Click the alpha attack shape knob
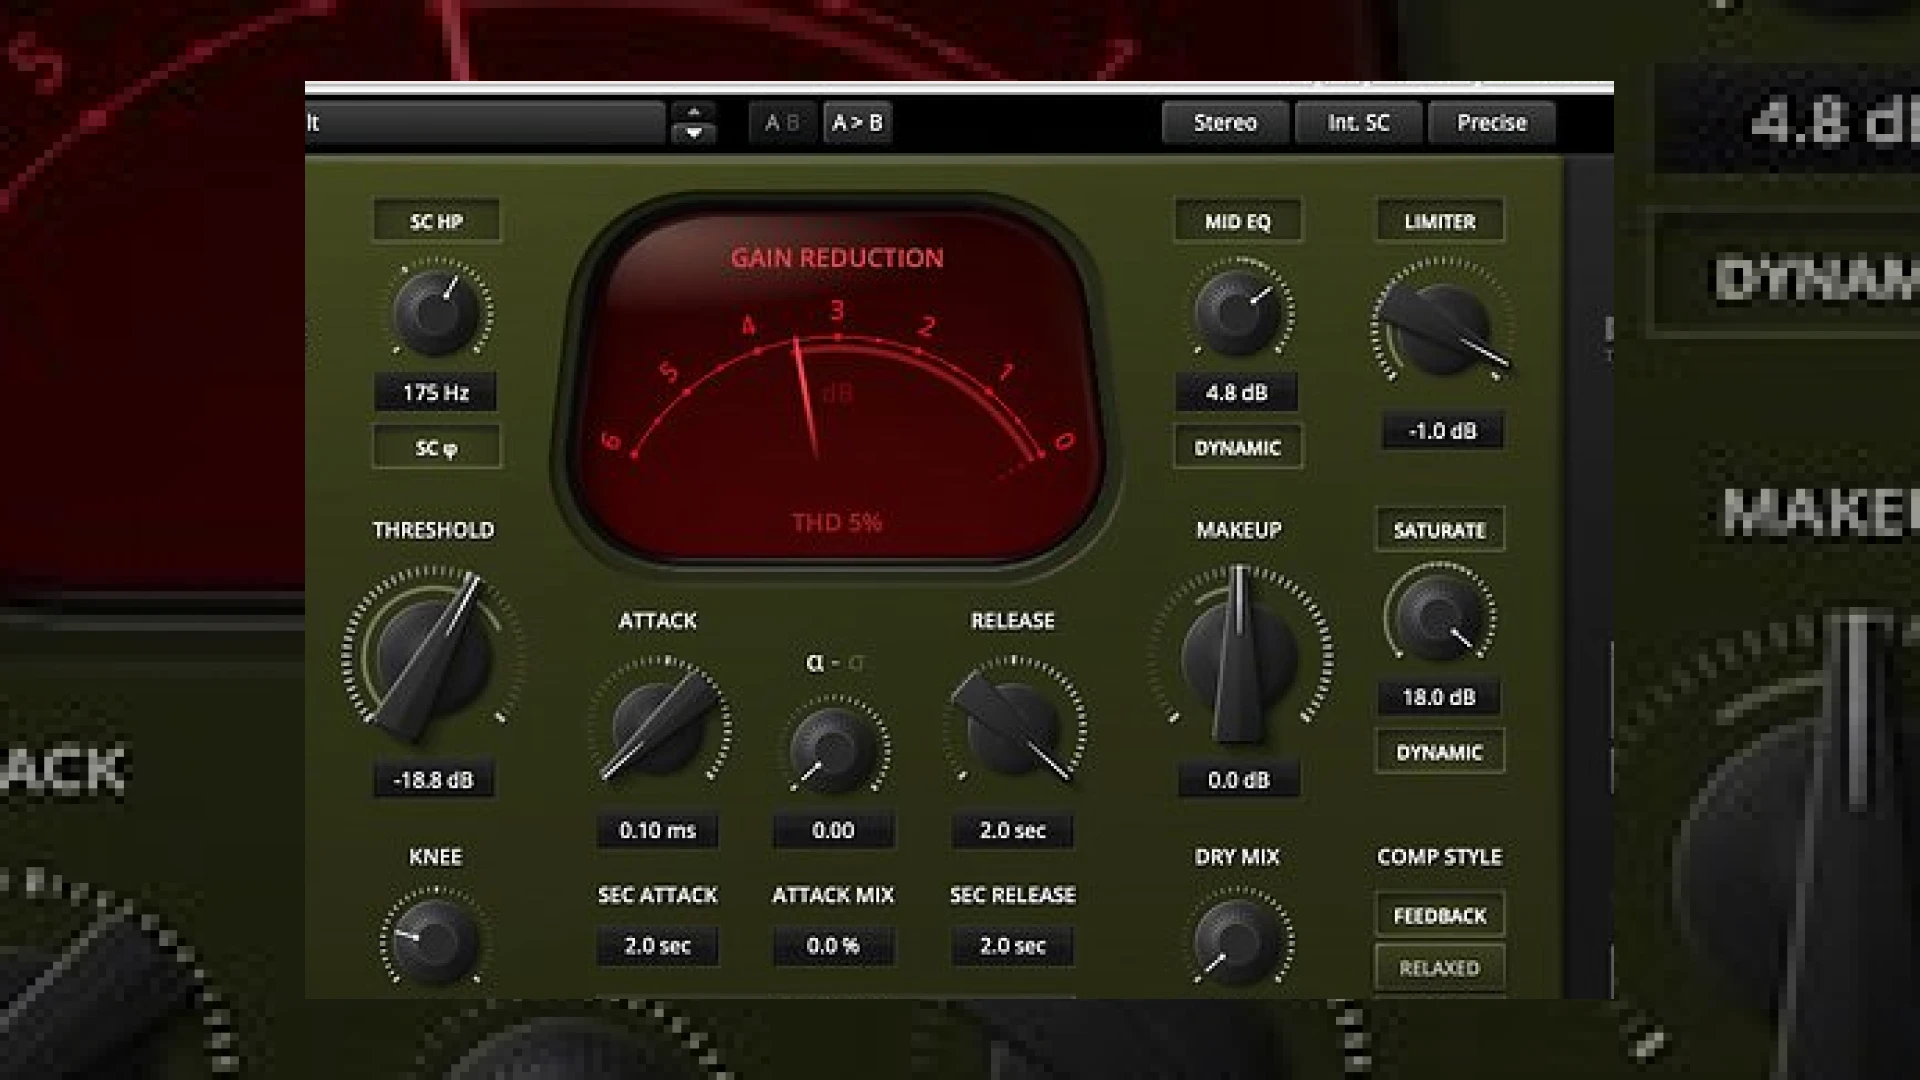 click(x=833, y=750)
